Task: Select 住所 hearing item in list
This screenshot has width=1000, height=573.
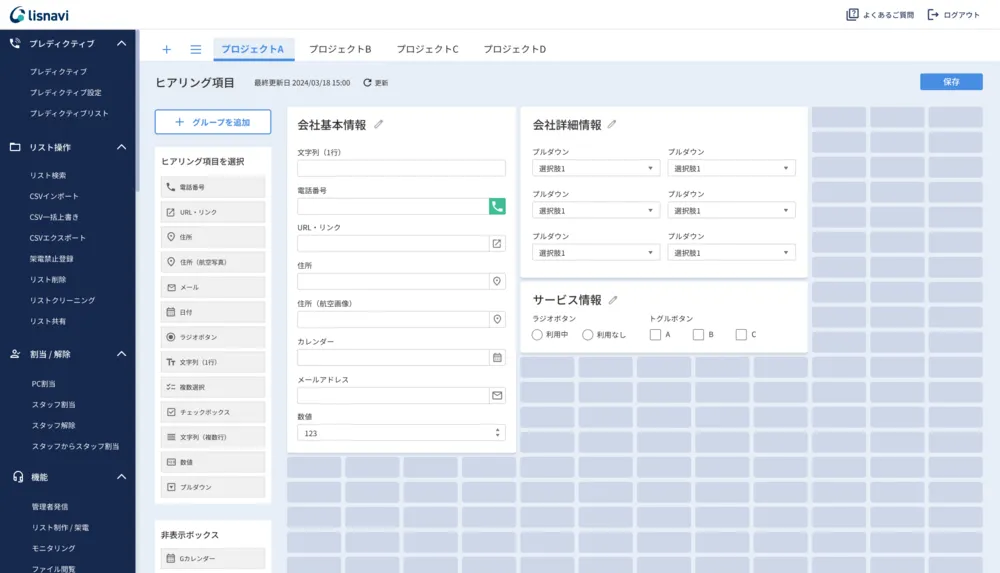Action: coord(213,237)
